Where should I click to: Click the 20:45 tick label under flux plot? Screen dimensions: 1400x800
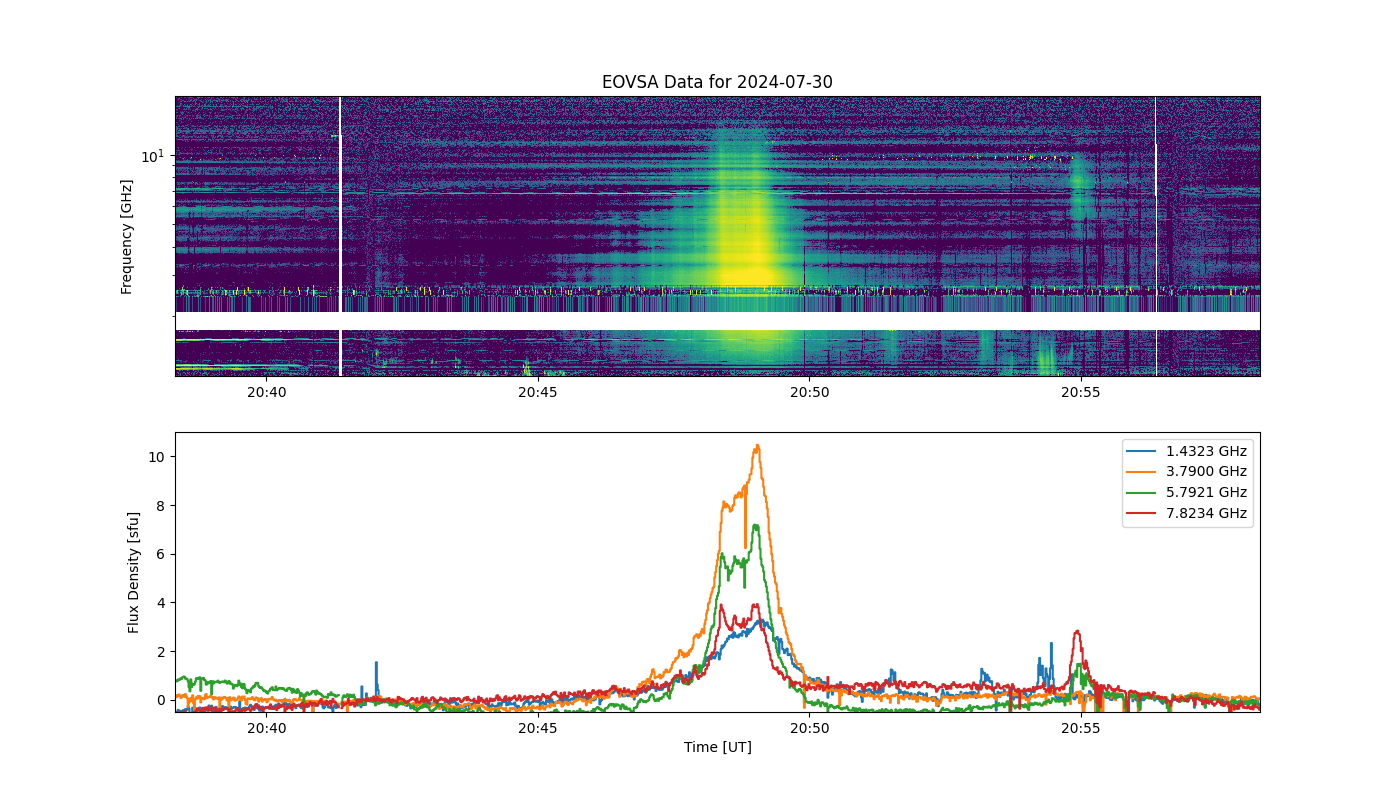coord(538,728)
